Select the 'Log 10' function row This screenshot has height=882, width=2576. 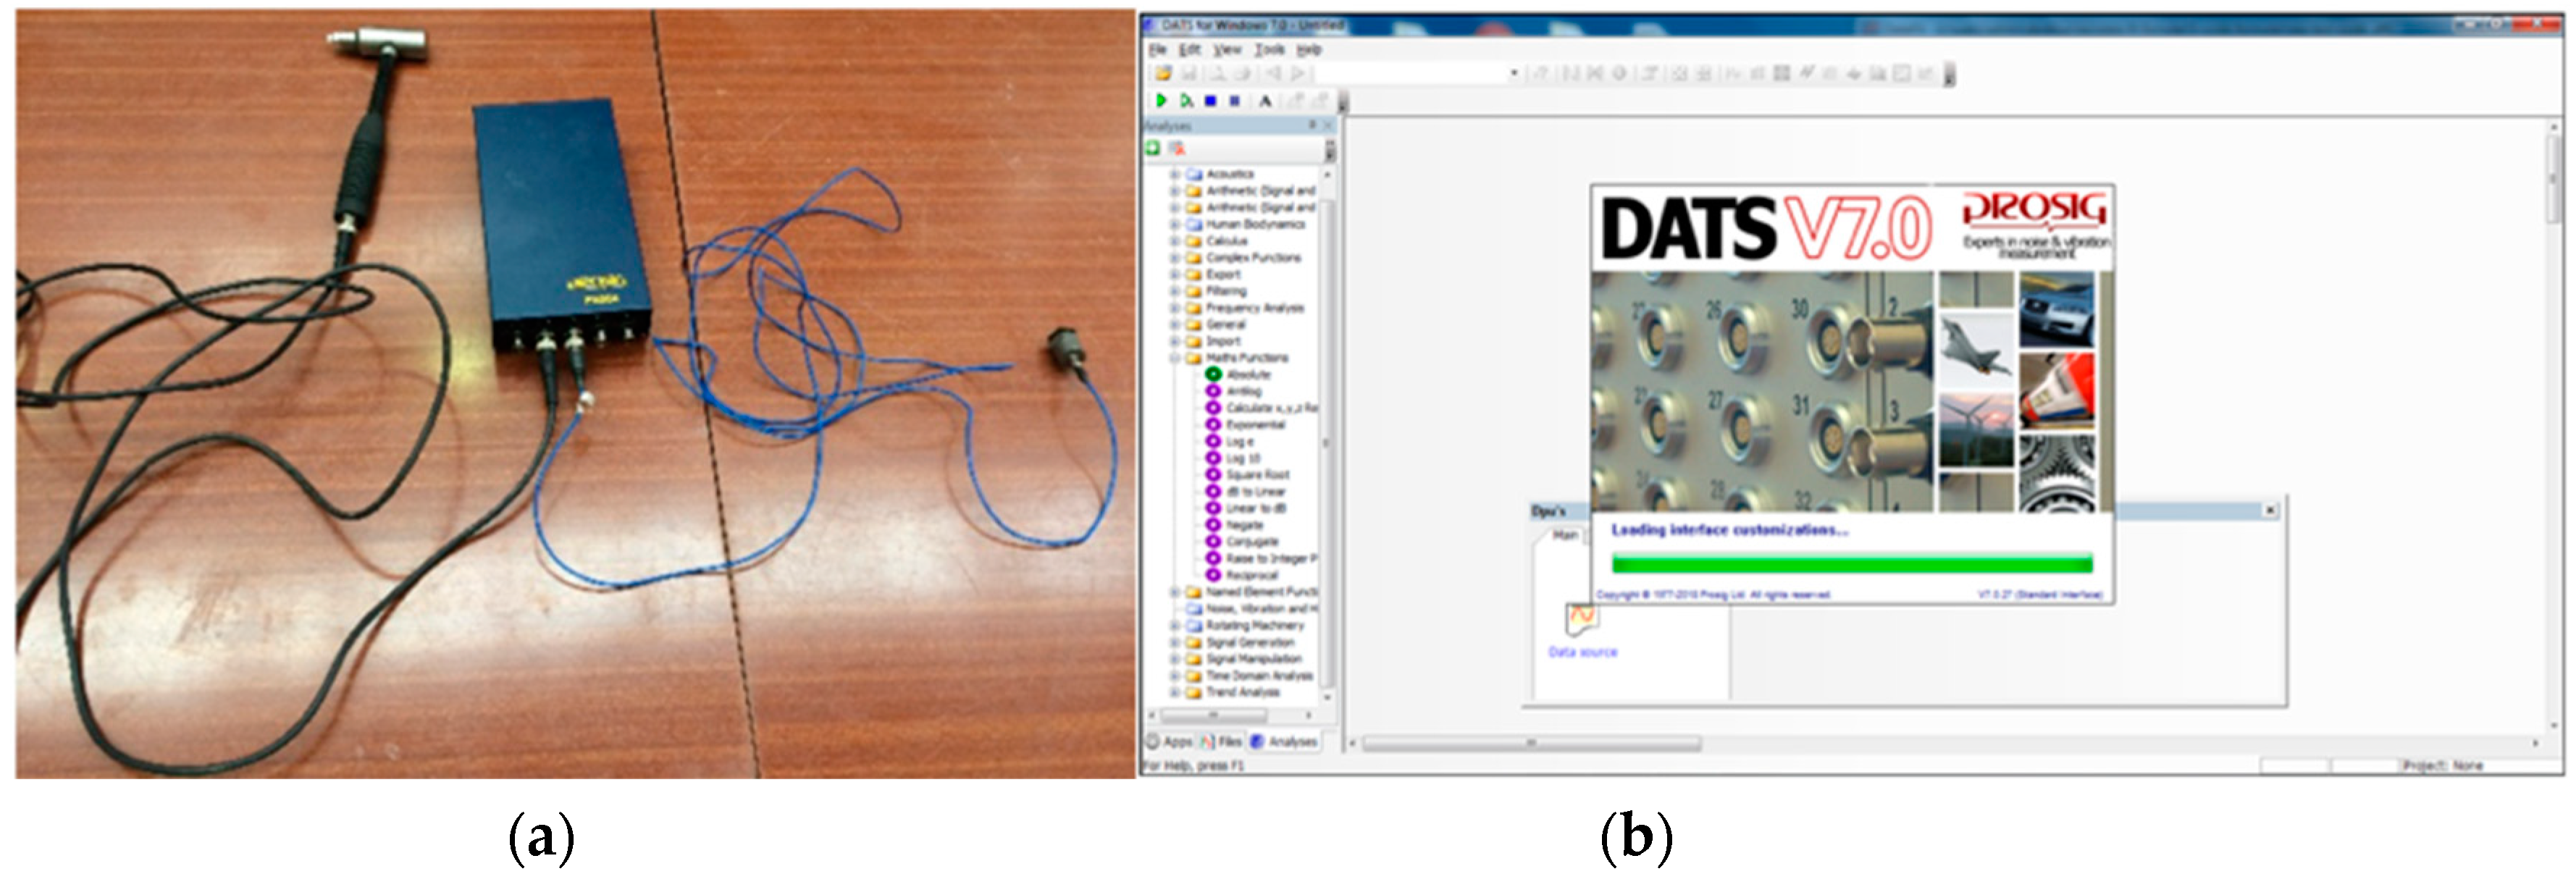click(1233, 458)
